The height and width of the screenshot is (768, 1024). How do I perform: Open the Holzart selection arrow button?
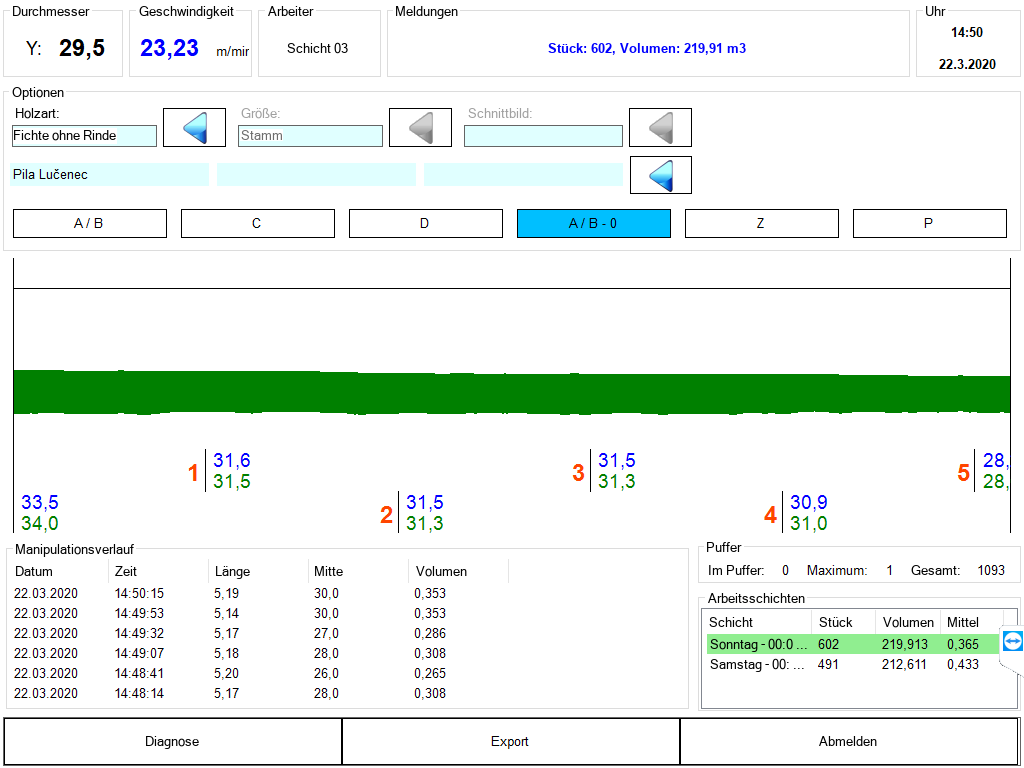click(x=195, y=127)
